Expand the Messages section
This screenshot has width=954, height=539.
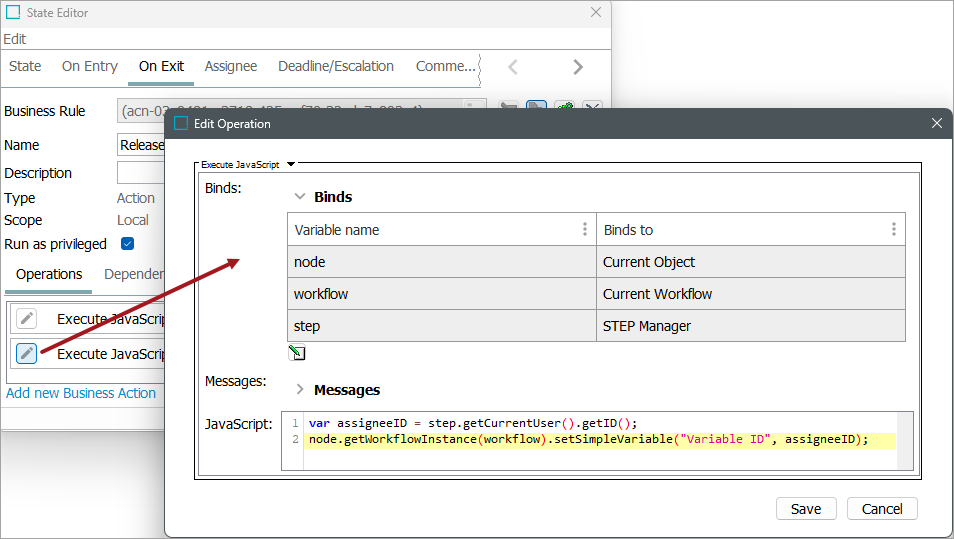pos(300,390)
